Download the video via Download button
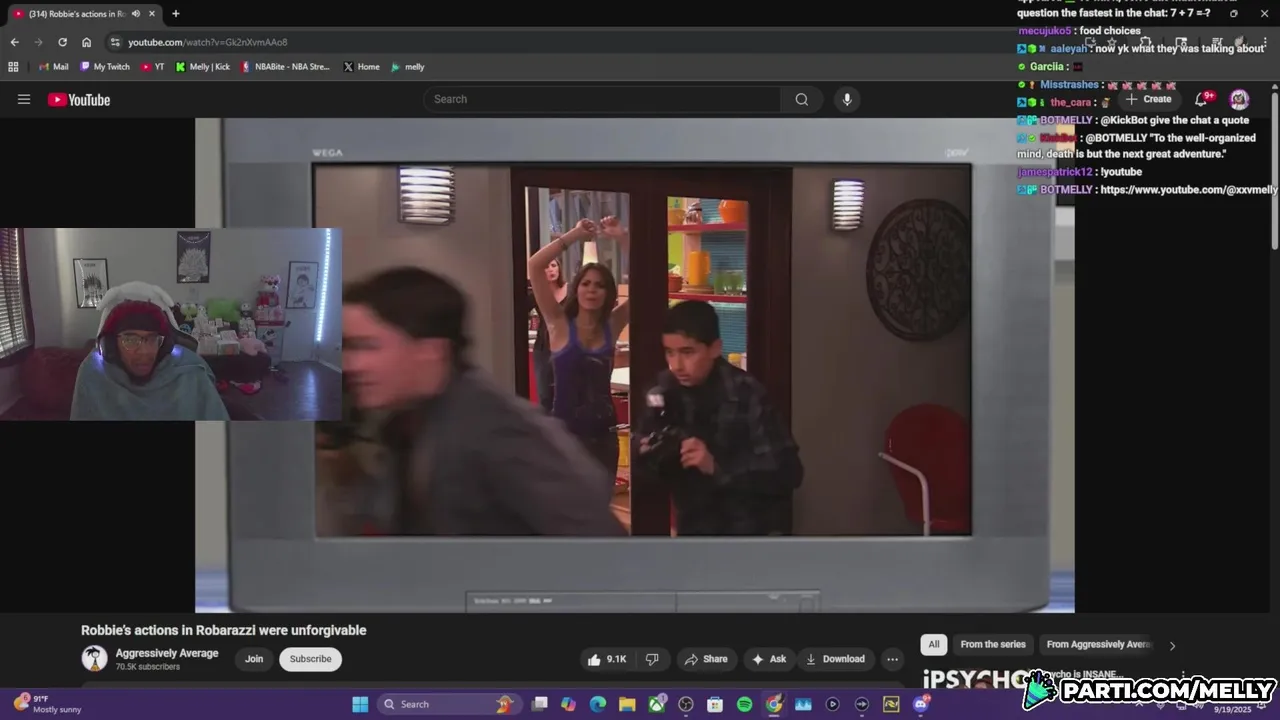The height and width of the screenshot is (720, 1280). [835, 659]
